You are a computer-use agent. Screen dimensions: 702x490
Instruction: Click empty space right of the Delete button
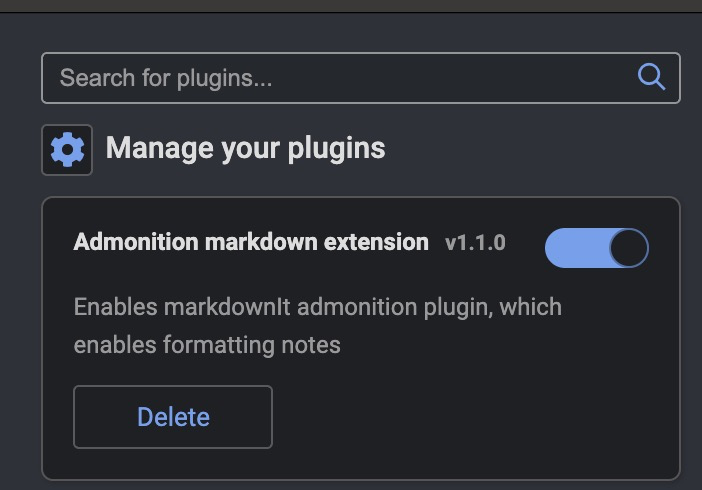click(x=470, y=417)
